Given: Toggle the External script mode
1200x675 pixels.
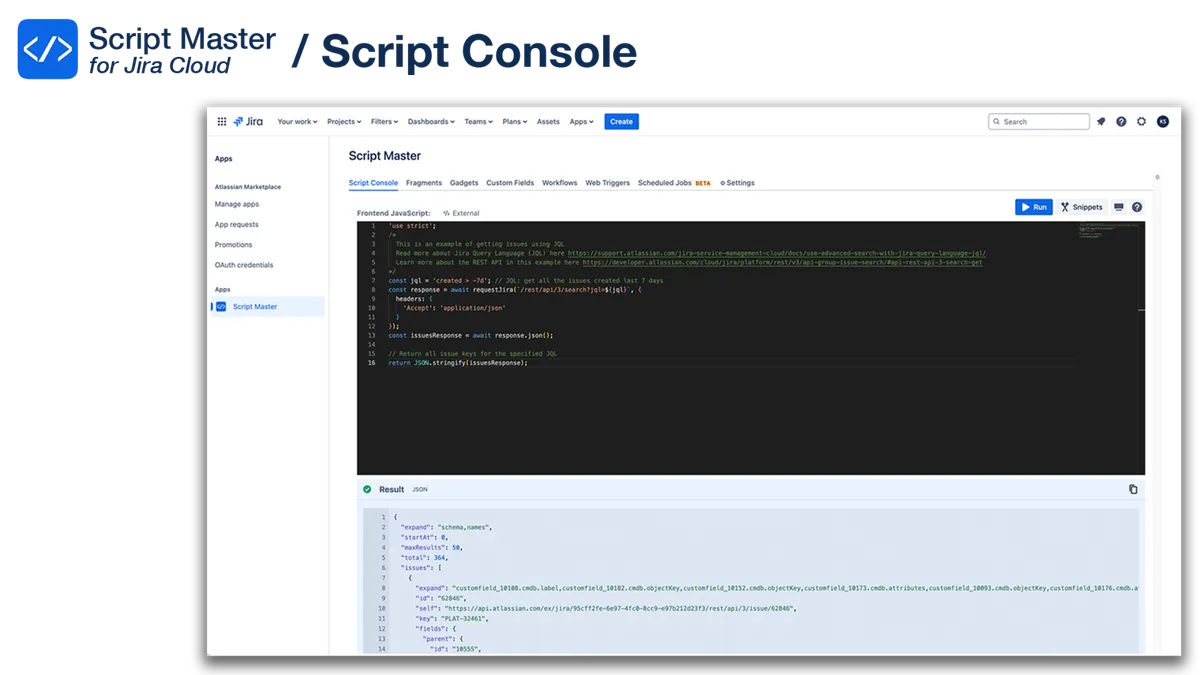Looking at the screenshot, I should coord(461,213).
